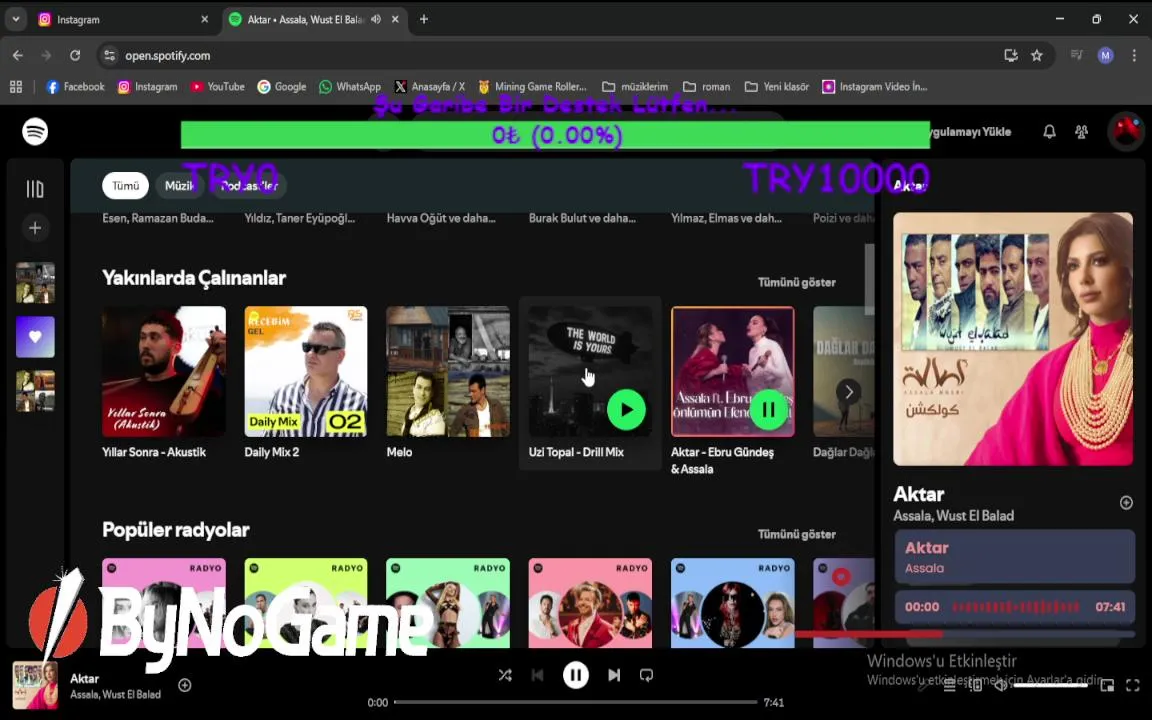
Task: Show all of Yakınlarda Çalınanlar
Action: [x=796, y=282]
